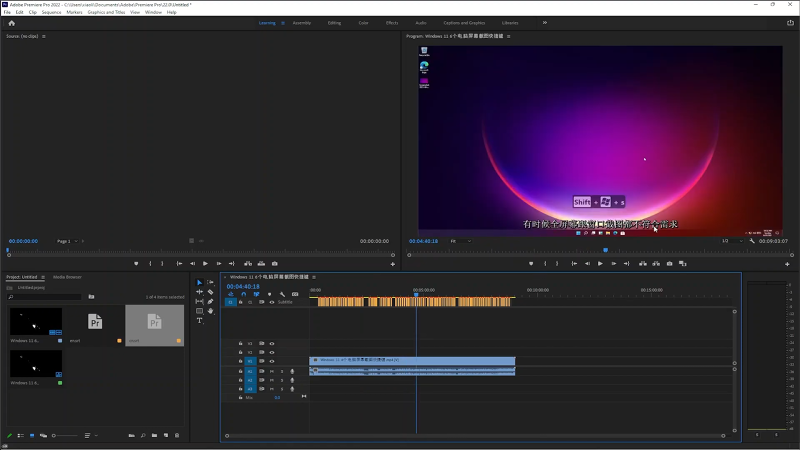Open the File menu

(x=7, y=12)
